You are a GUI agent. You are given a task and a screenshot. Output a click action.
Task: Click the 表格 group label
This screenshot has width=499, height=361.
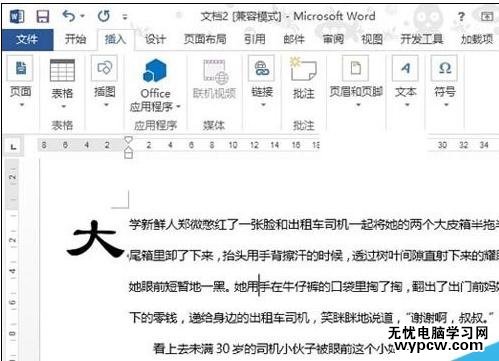pyautogui.click(x=62, y=125)
